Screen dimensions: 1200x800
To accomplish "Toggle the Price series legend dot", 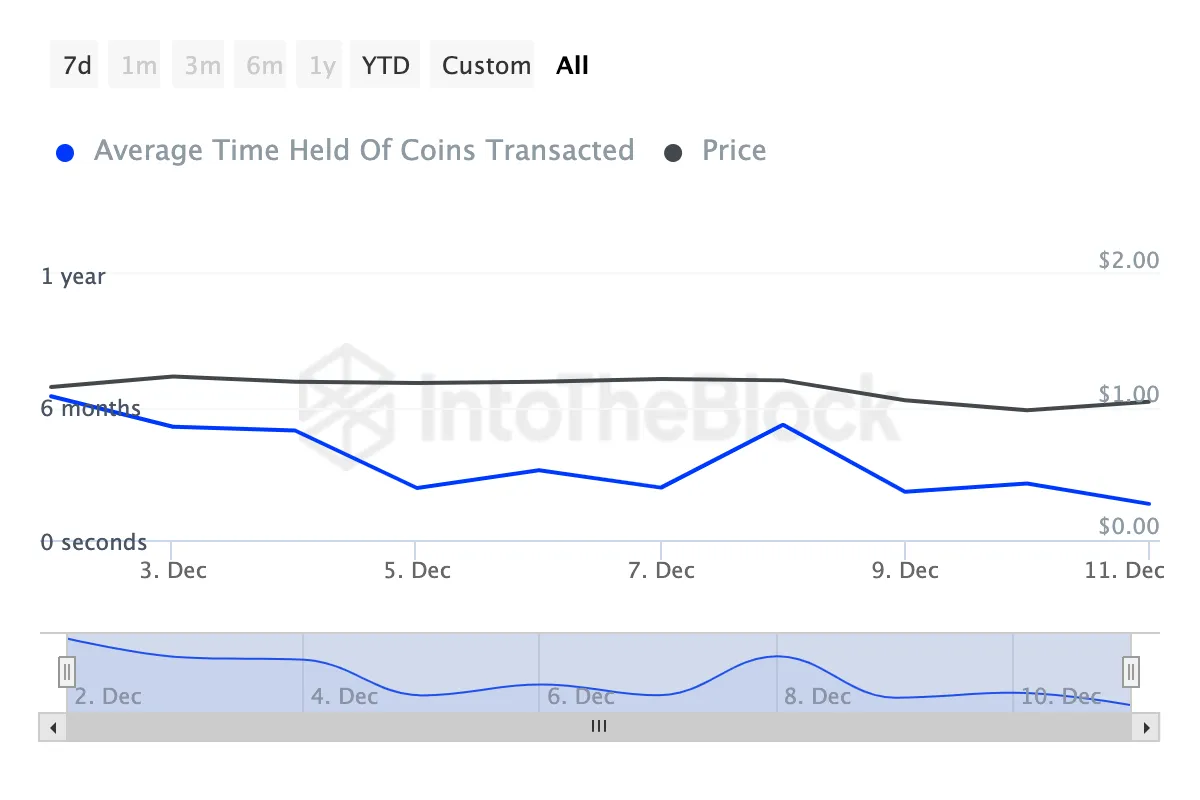I will coord(673,153).
